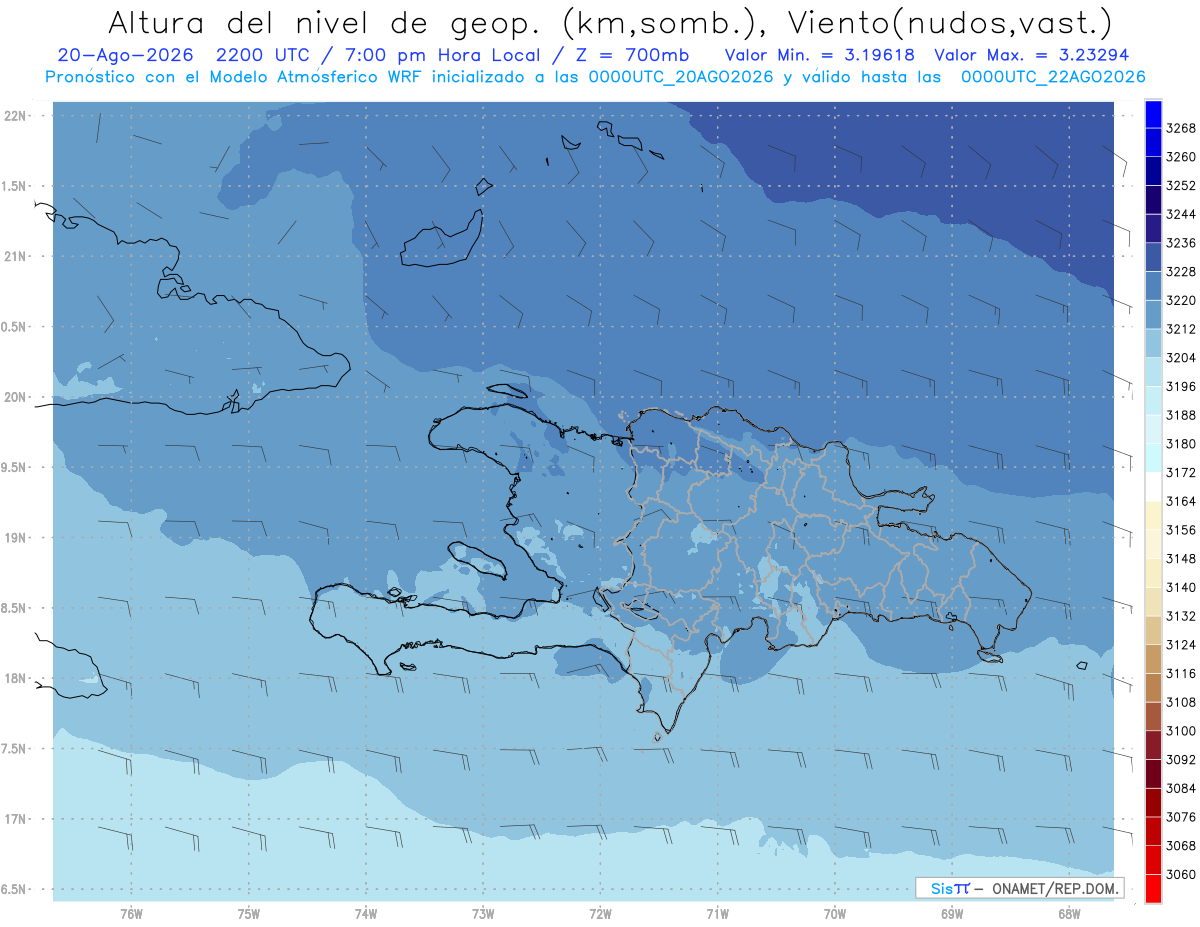This screenshot has width=1200, height=927.
Task: Click the '3172' legend value
Action: (x=1180, y=473)
